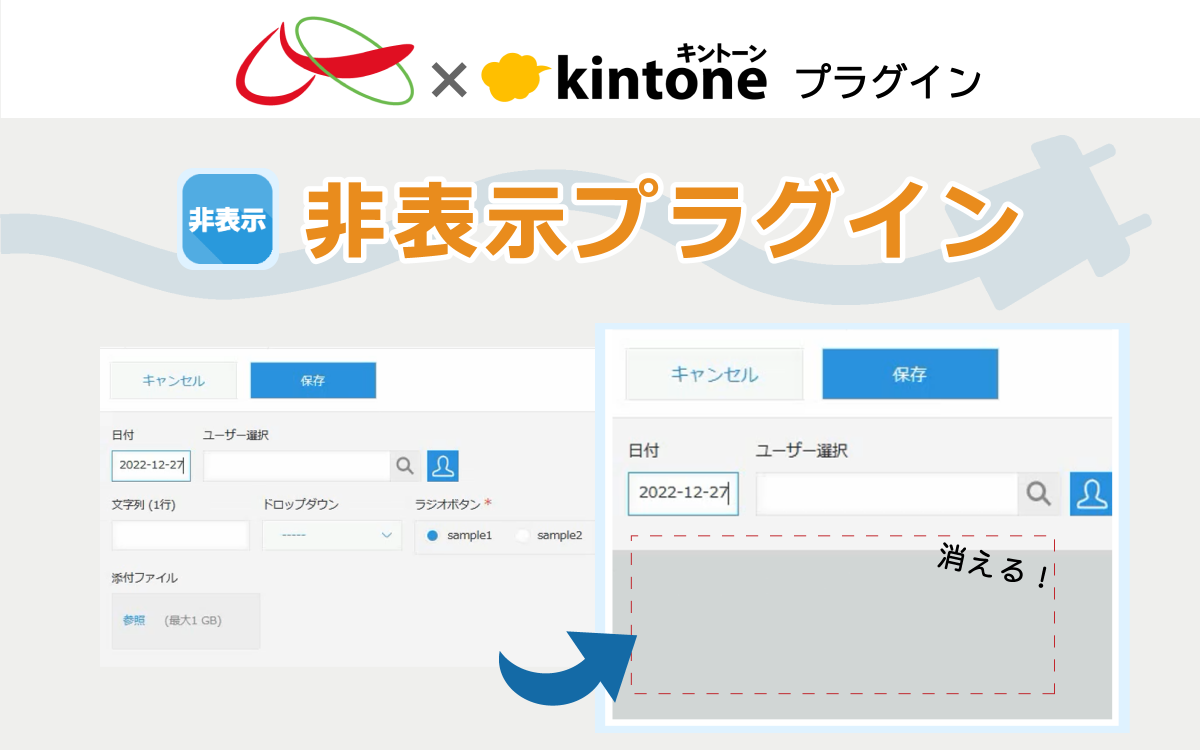Focus the ユーザー選択 field in the enlarged form

pyautogui.click(x=887, y=494)
